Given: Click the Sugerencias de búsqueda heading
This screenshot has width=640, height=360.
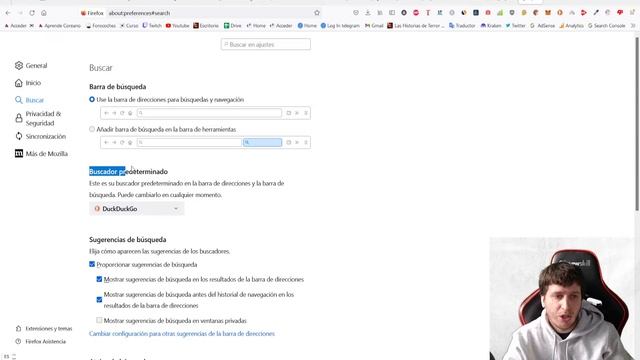Looking at the screenshot, I should (127, 240).
